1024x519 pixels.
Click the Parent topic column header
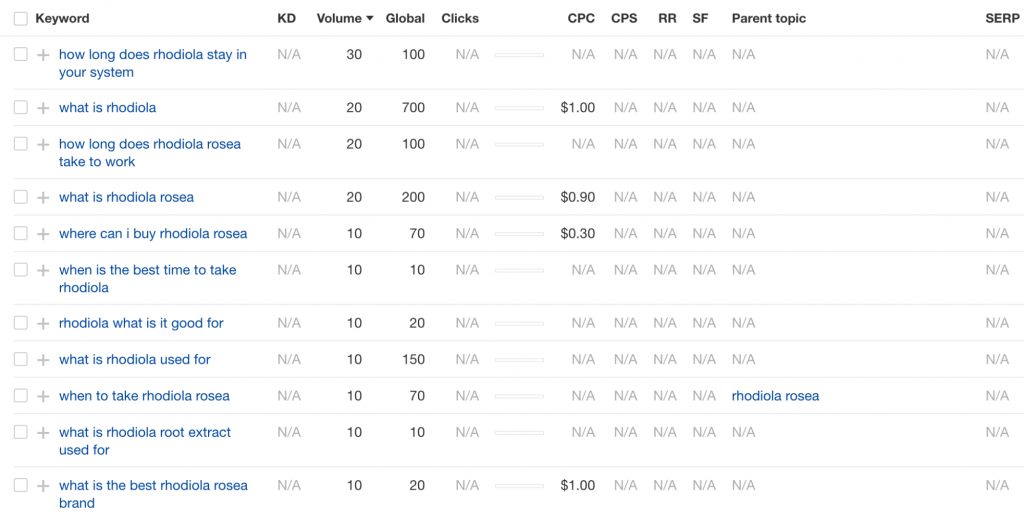[769, 19]
